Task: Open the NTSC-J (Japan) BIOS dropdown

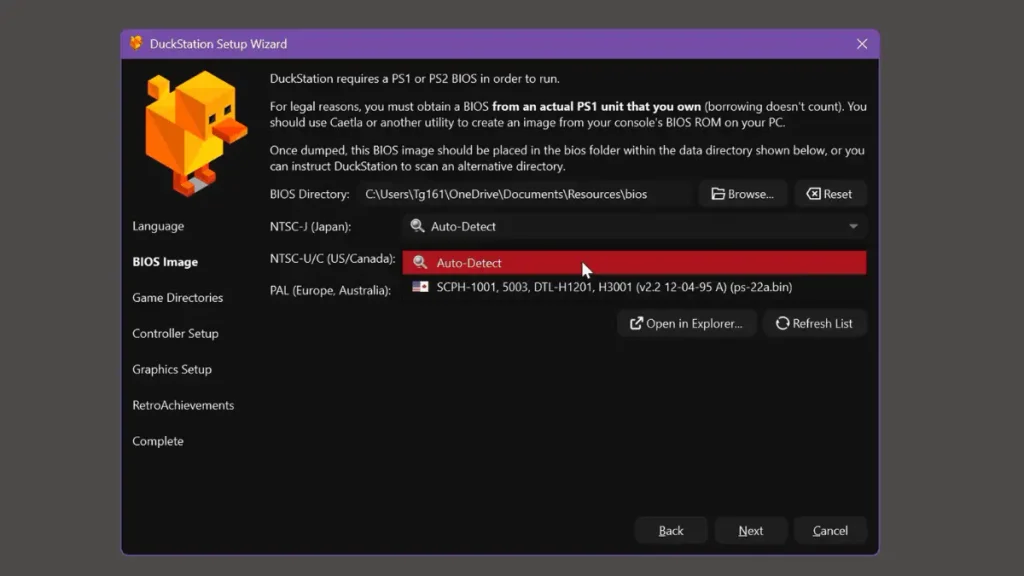Action: (x=634, y=227)
